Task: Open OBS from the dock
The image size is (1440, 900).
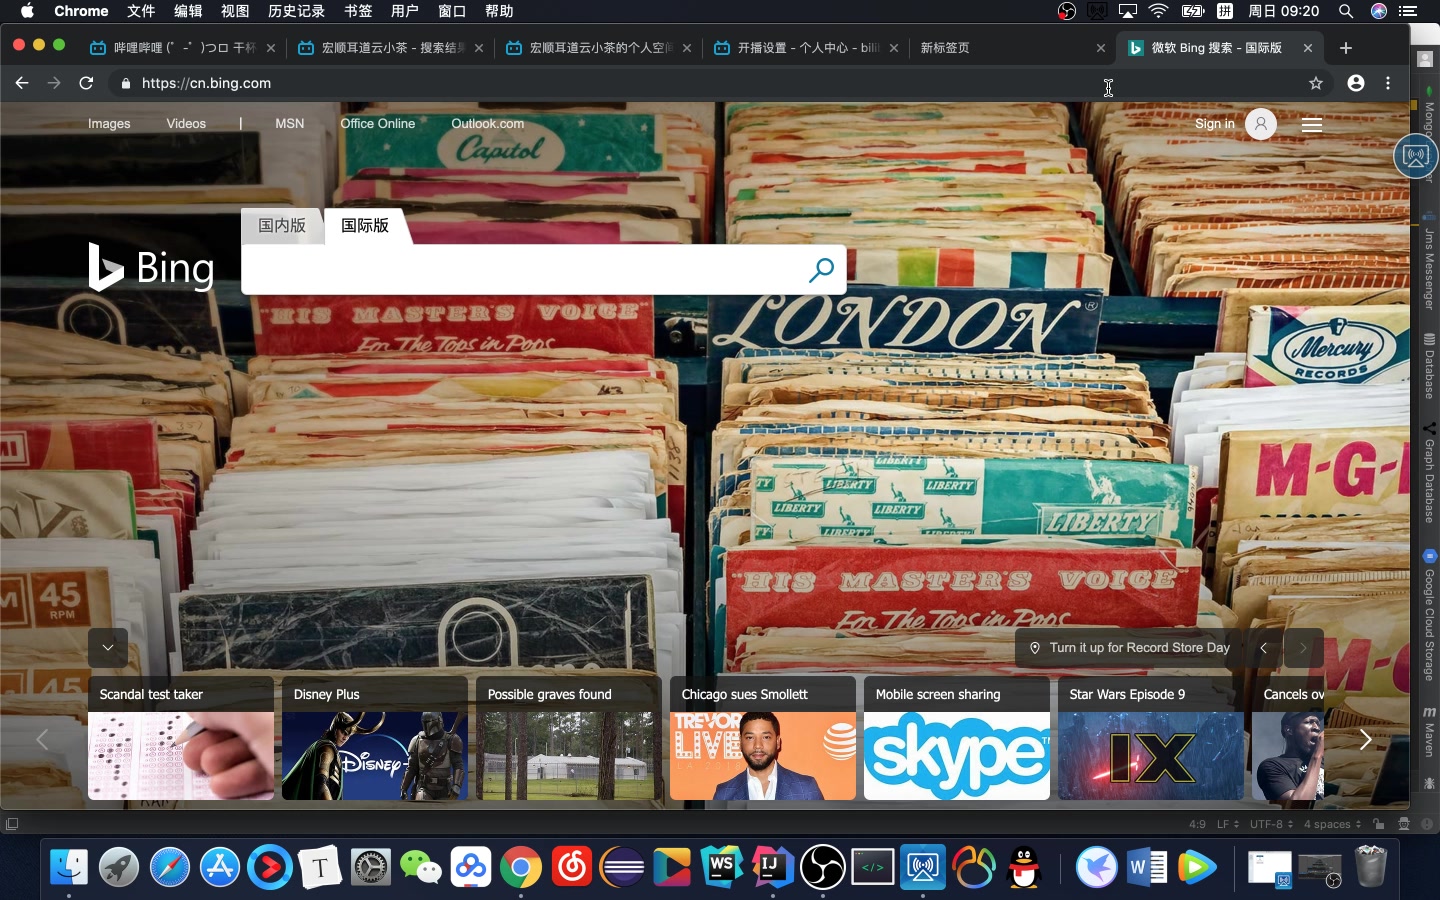Action: (823, 867)
